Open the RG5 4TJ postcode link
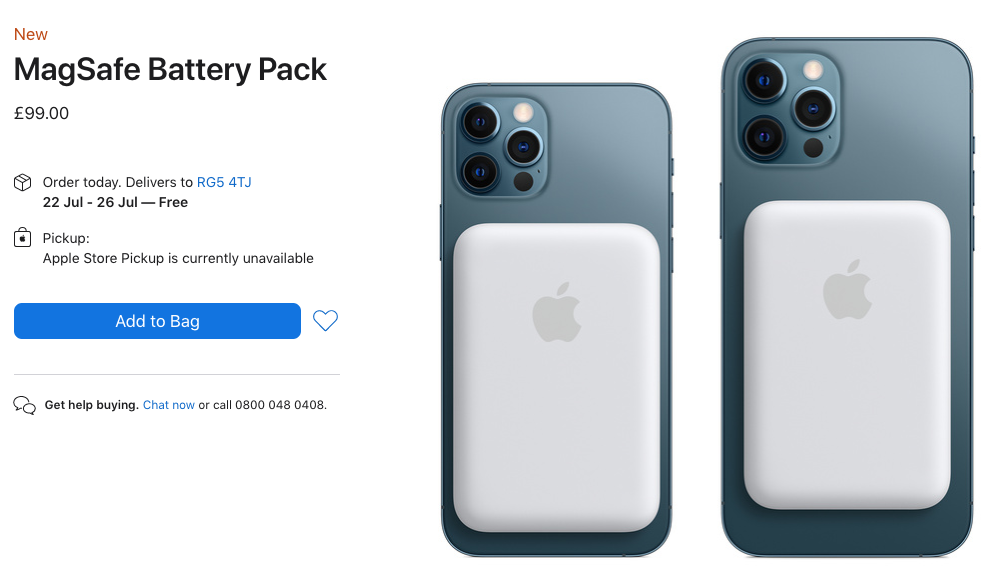The height and width of the screenshot is (577, 994). (224, 182)
